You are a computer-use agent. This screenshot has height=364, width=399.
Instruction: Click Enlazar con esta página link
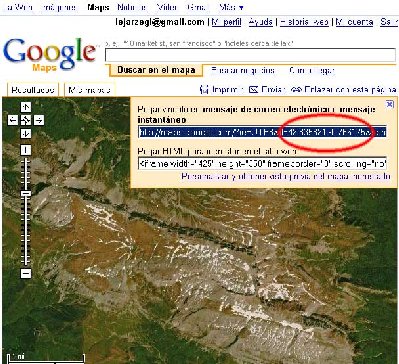click(351, 90)
